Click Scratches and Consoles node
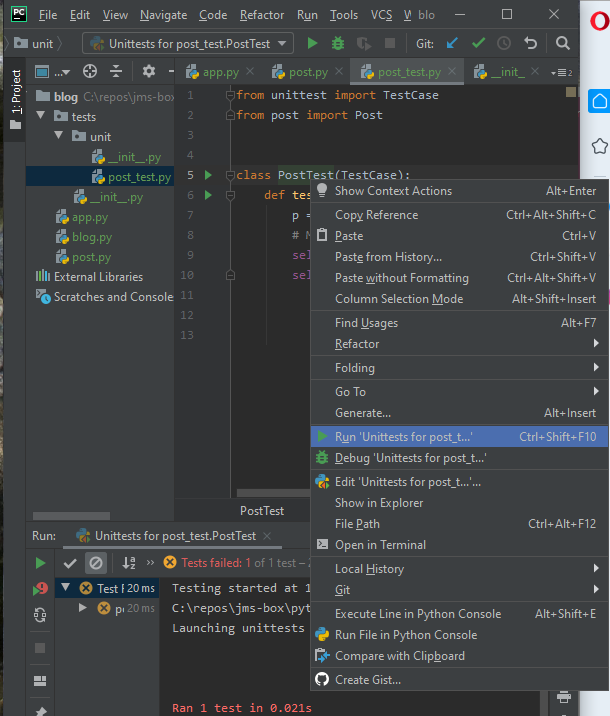The image size is (610, 716). 105,297
